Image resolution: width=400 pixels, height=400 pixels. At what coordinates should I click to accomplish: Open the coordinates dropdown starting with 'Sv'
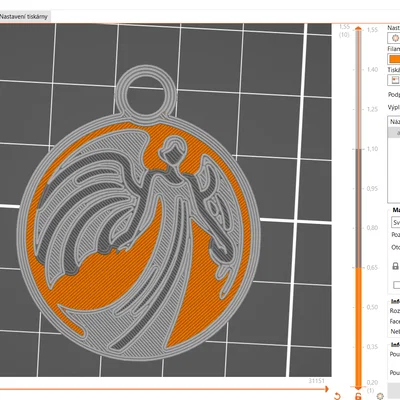(396, 222)
